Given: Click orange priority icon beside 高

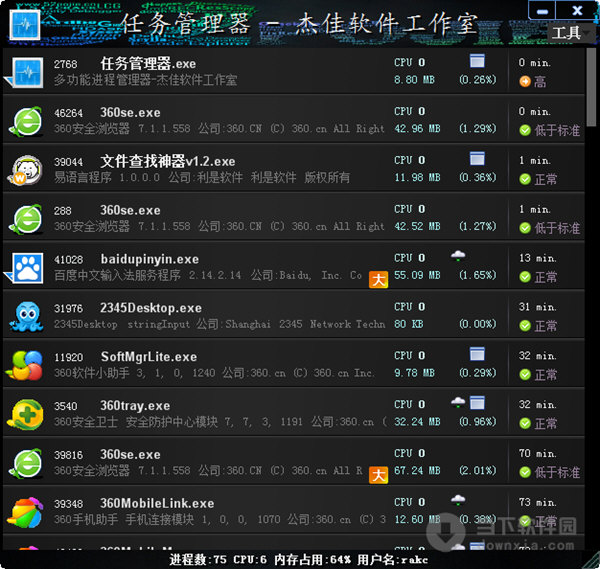Looking at the screenshot, I should point(525,81).
